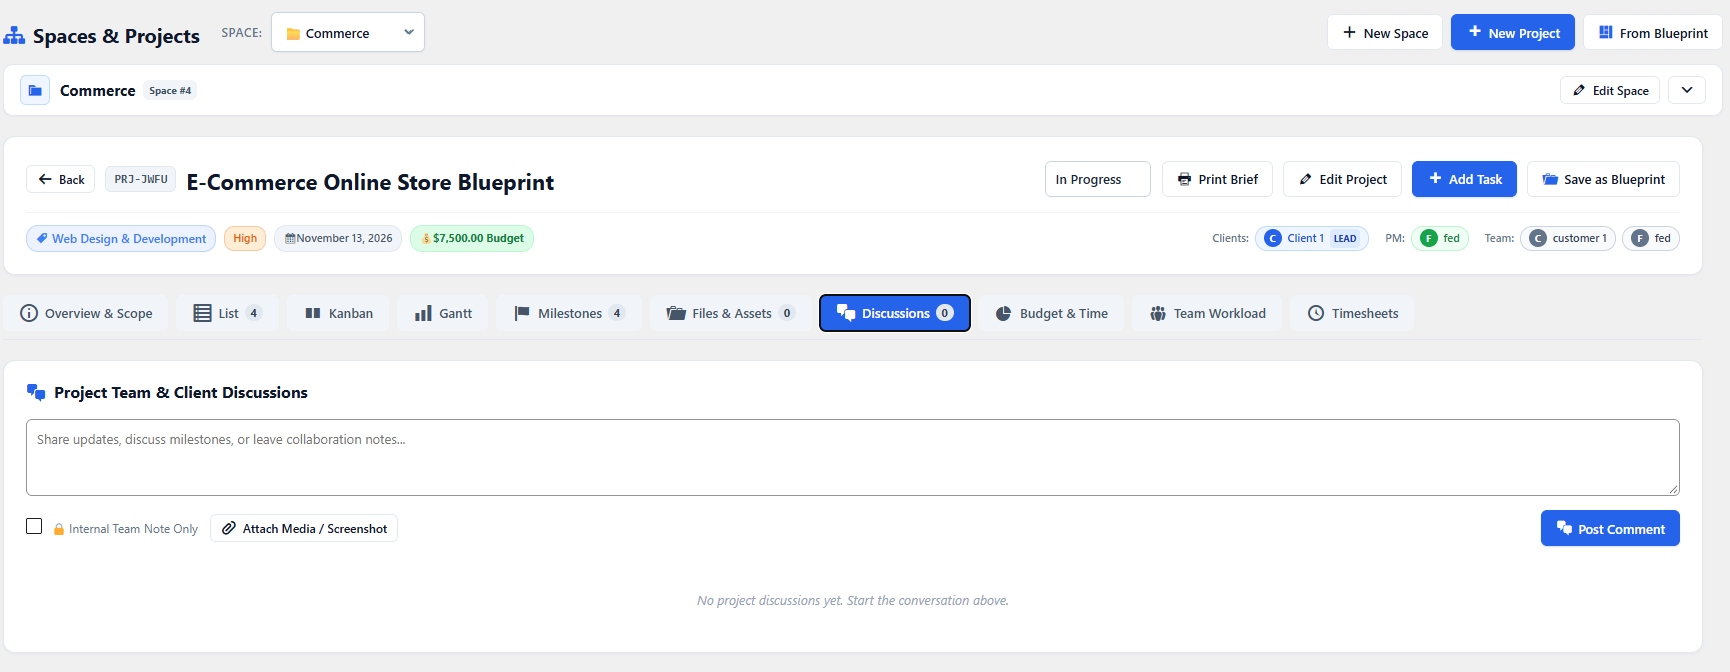Click the Client 1 avatar circle
The width and height of the screenshot is (1730, 672).
(x=1273, y=238)
